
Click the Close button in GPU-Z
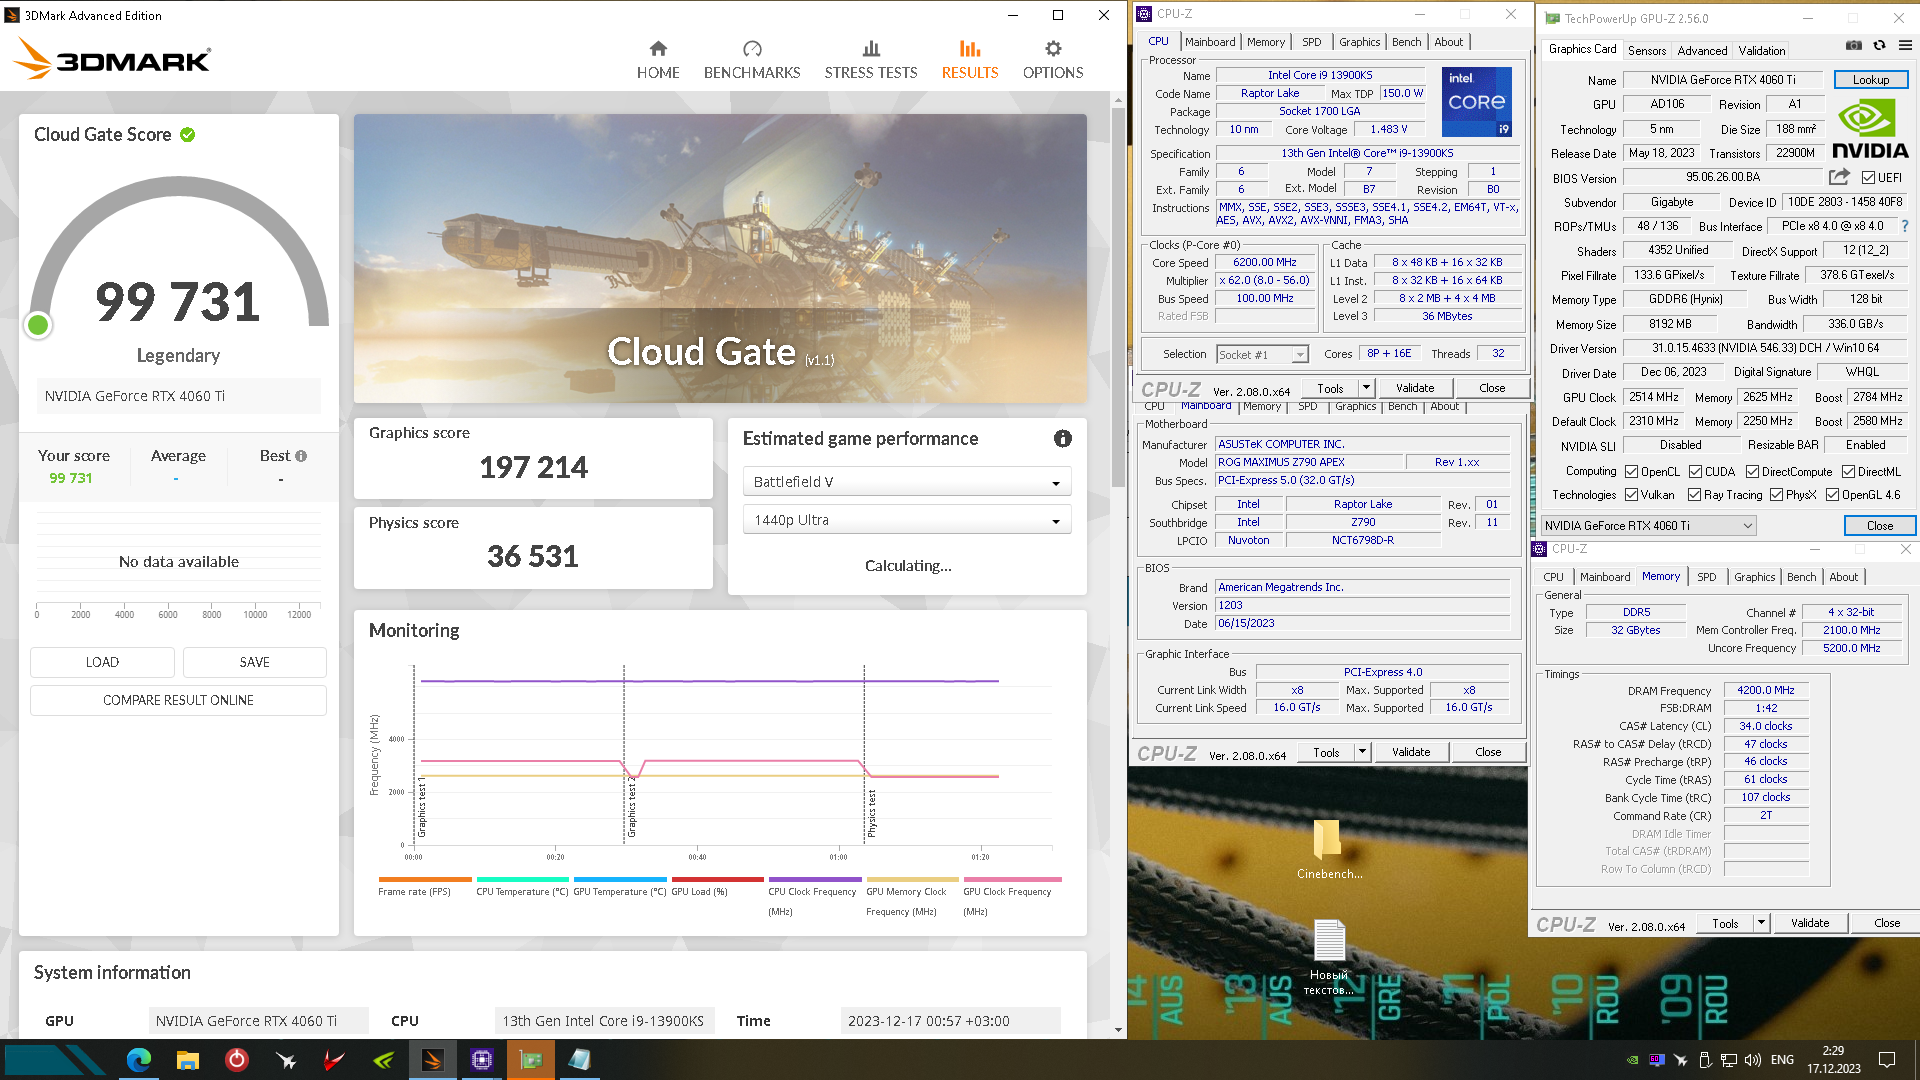click(1880, 526)
